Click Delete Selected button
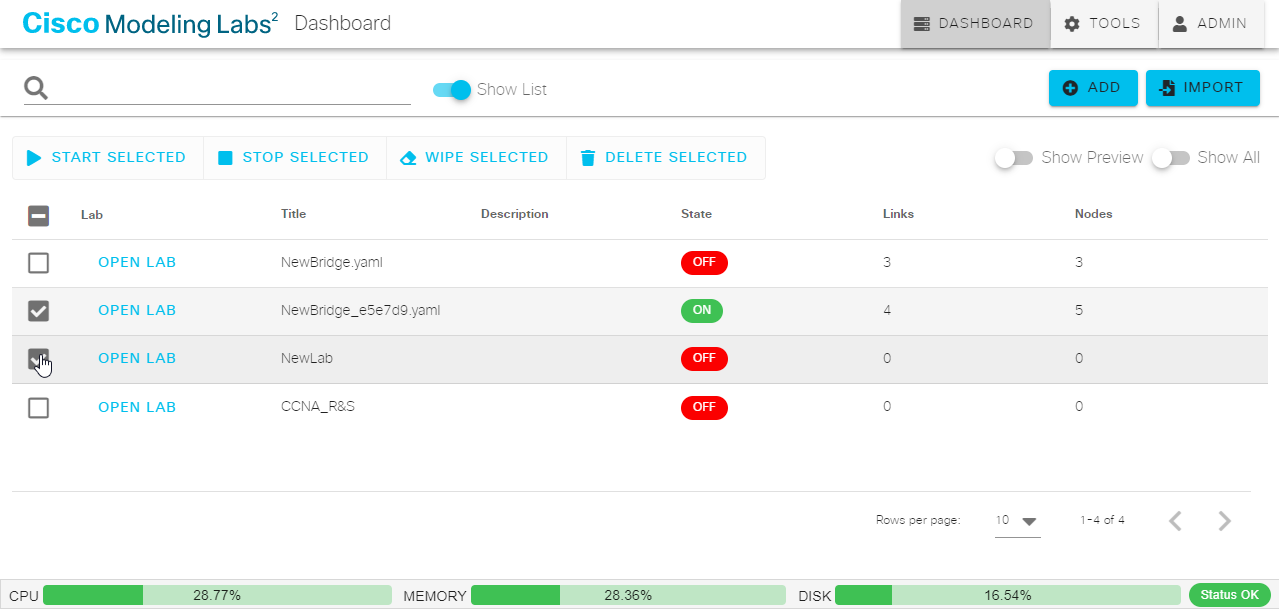This screenshot has width=1279, height=609. [665, 158]
